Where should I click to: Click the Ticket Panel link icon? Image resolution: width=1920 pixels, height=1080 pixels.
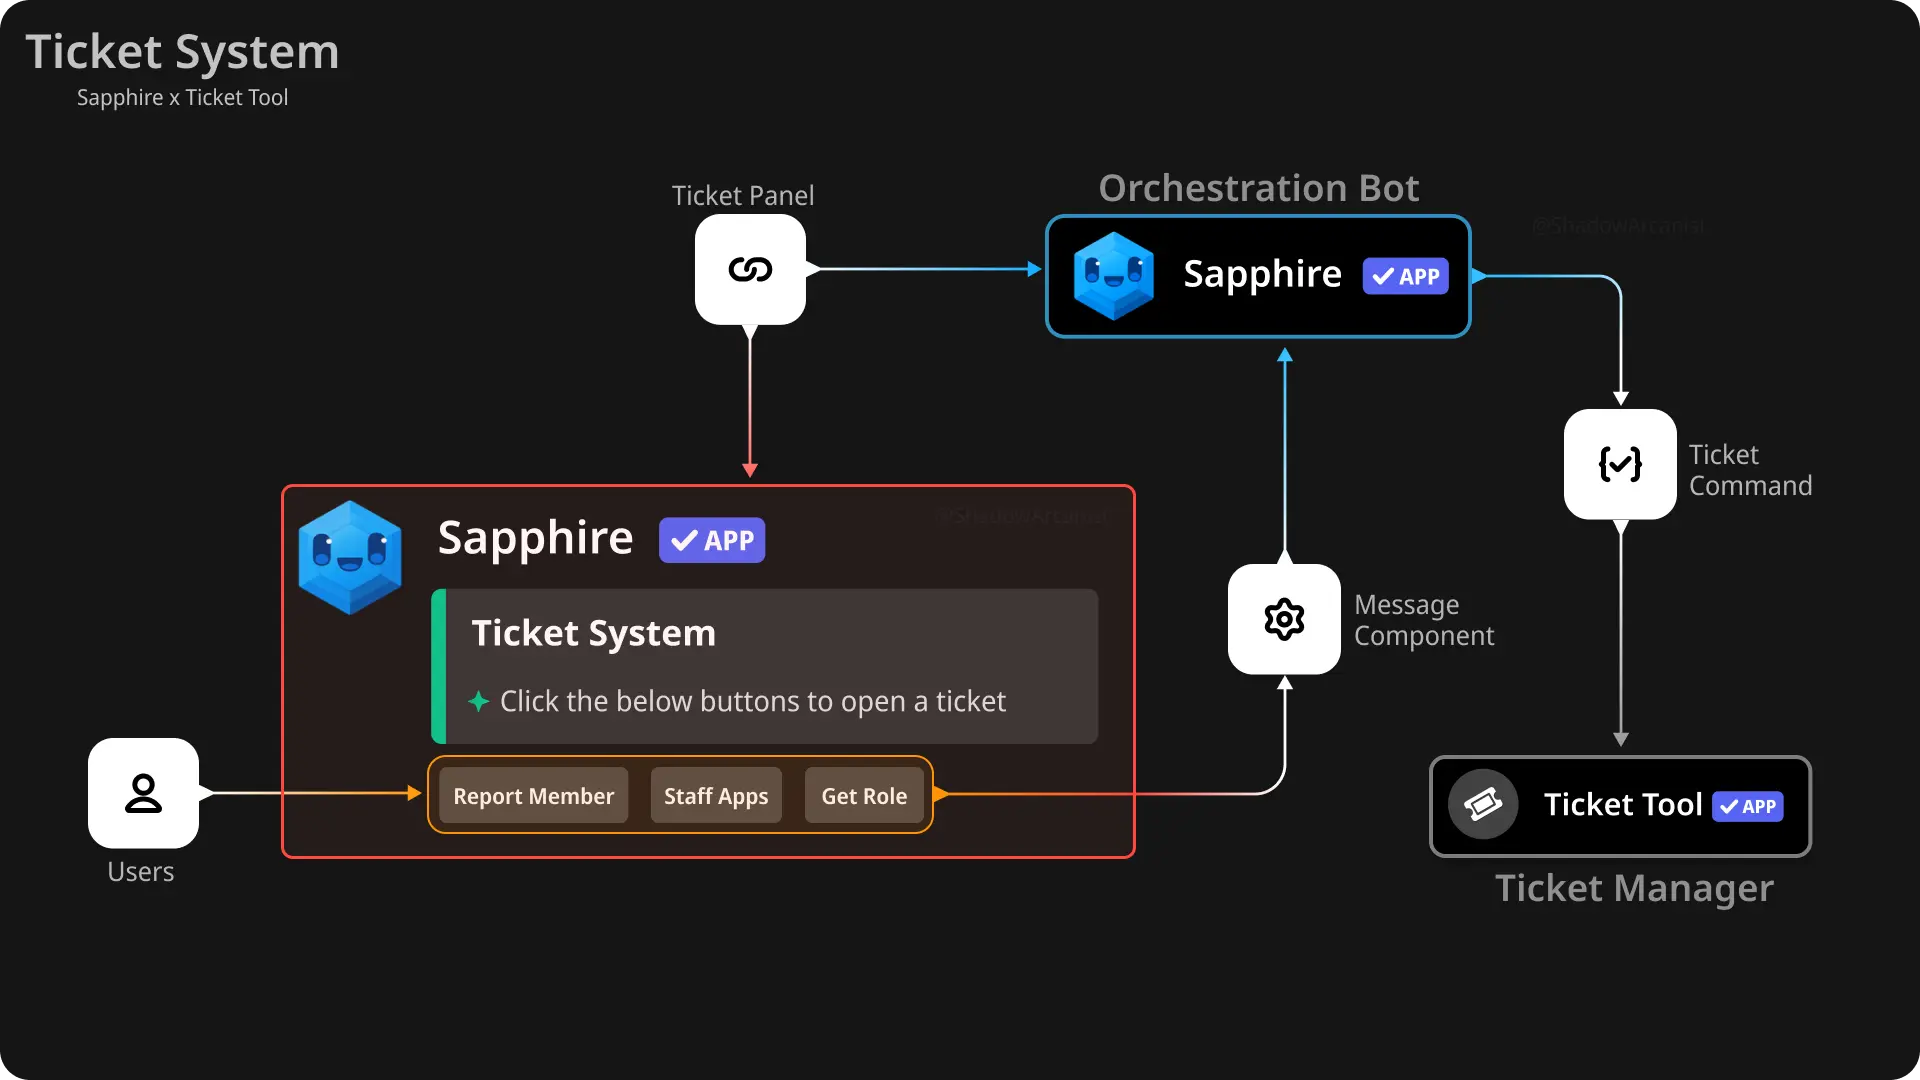(x=750, y=269)
